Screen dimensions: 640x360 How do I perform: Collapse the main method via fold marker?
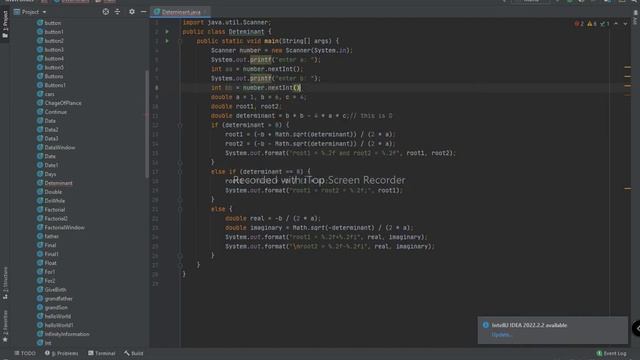(180, 41)
